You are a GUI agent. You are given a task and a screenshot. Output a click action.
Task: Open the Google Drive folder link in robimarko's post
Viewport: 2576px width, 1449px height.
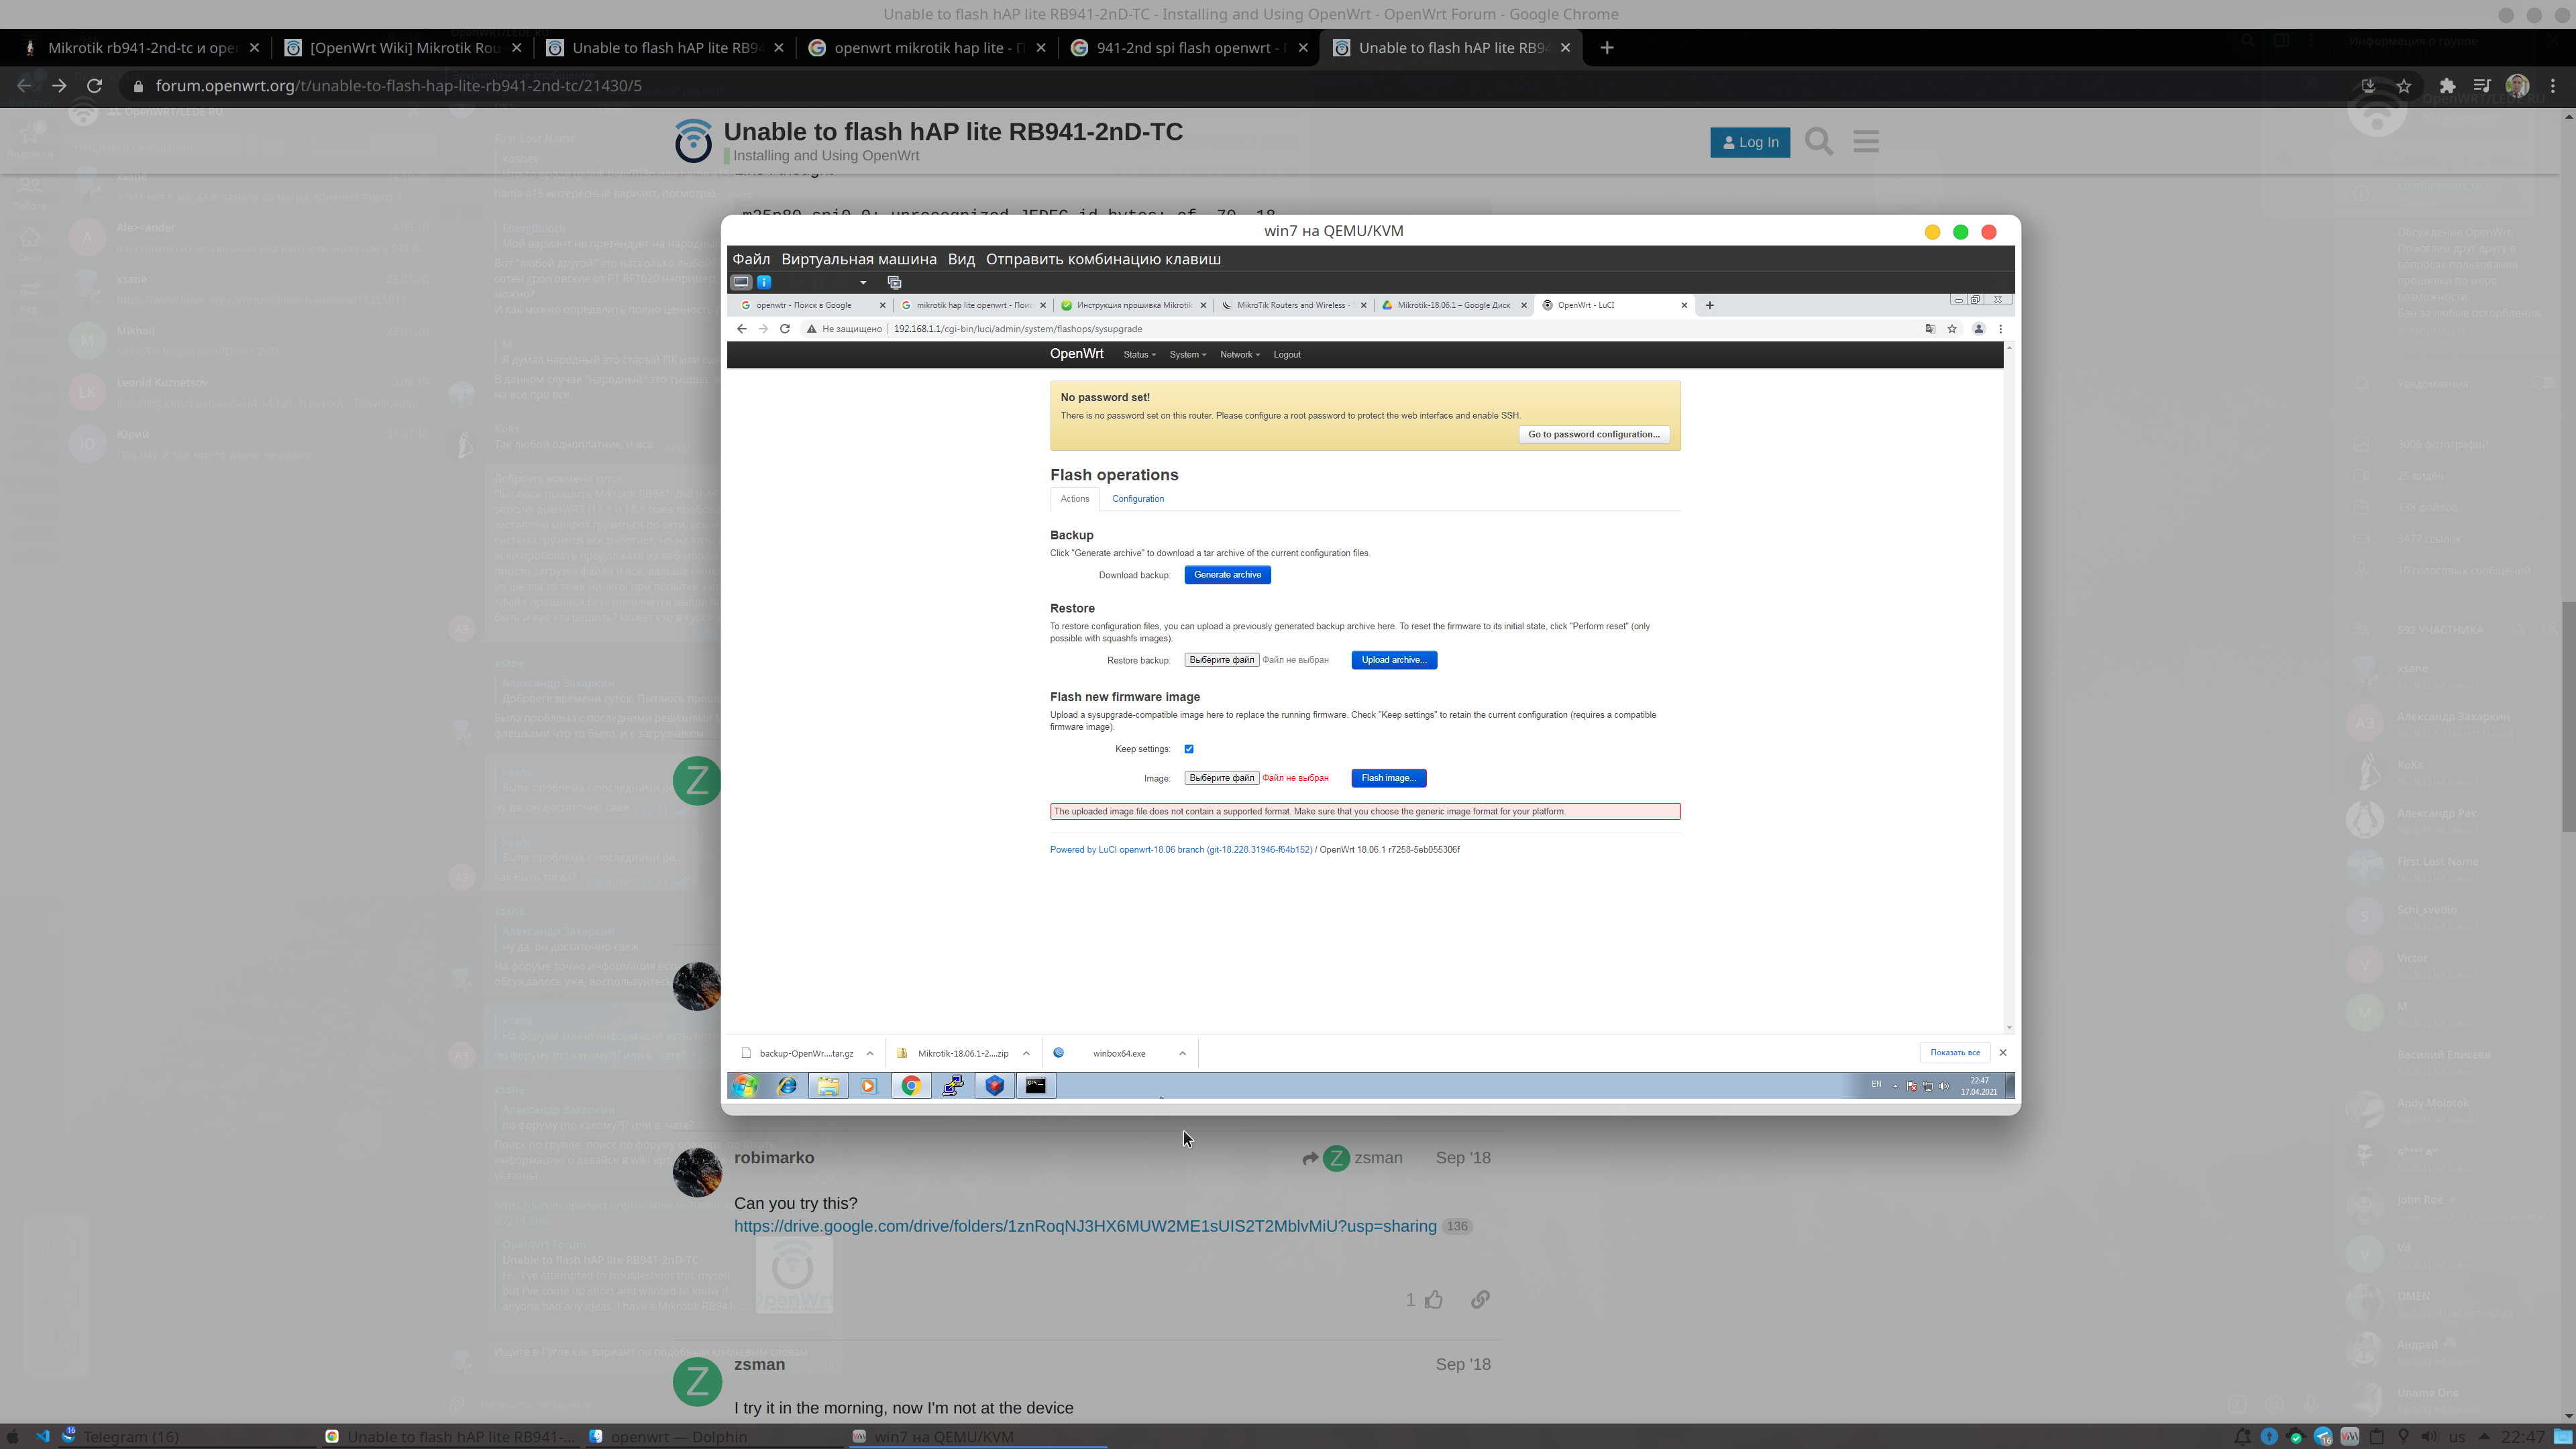coord(1085,1226)
